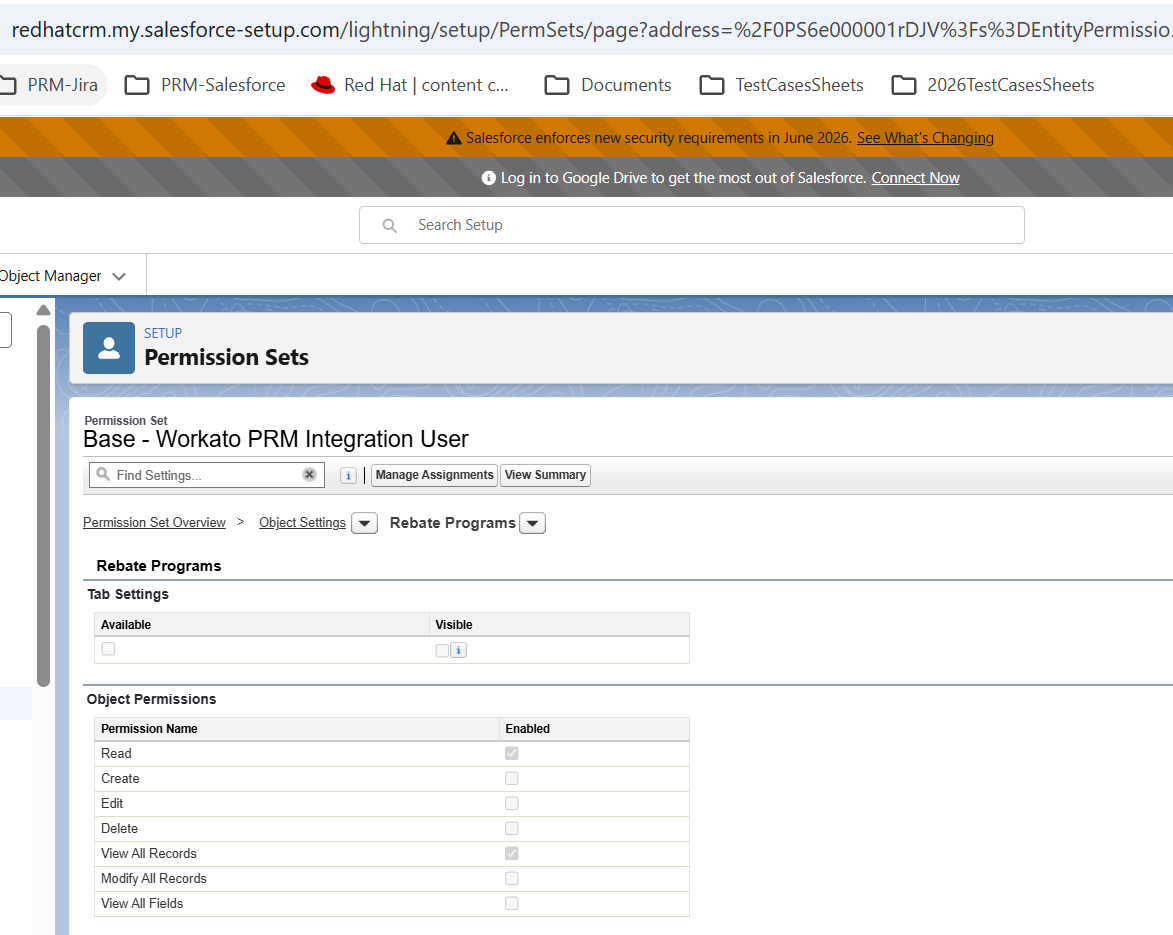Screen dimensions: 1173x935
Task: Click into the Find Settings field
Action: [206, 475]
